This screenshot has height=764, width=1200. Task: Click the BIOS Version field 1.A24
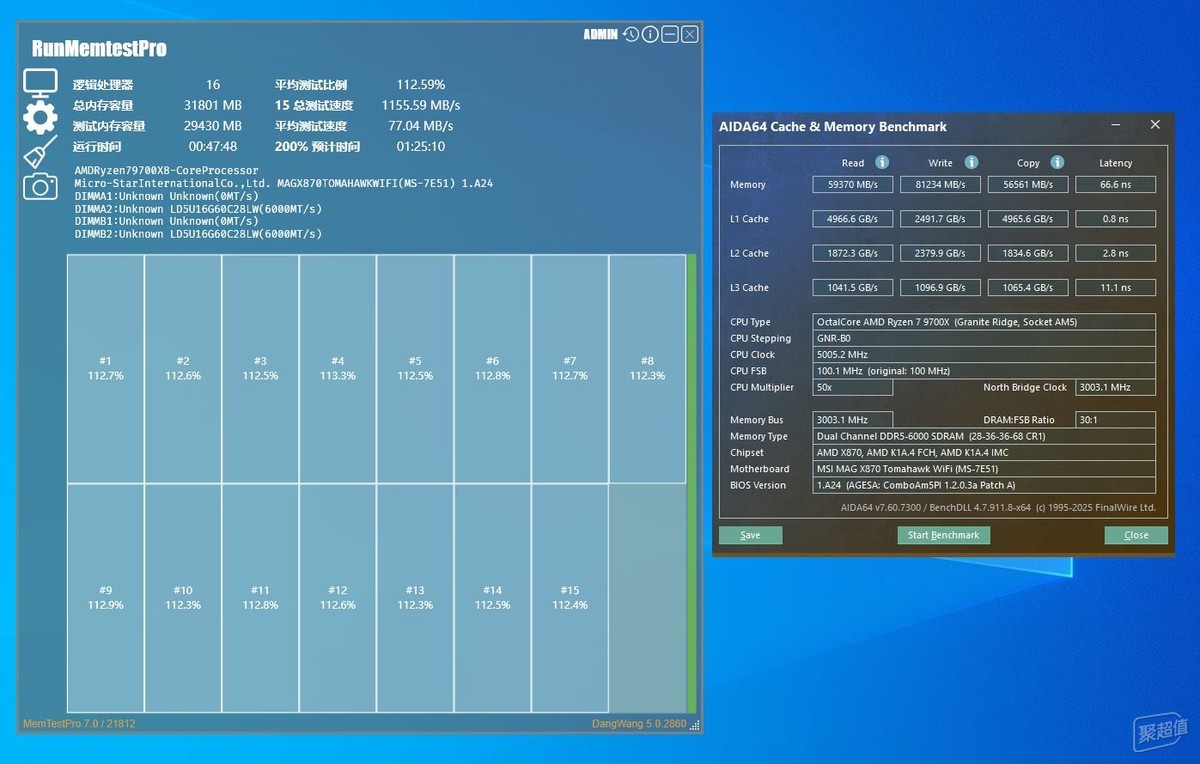pyautogui.click(x=985, y=485)
